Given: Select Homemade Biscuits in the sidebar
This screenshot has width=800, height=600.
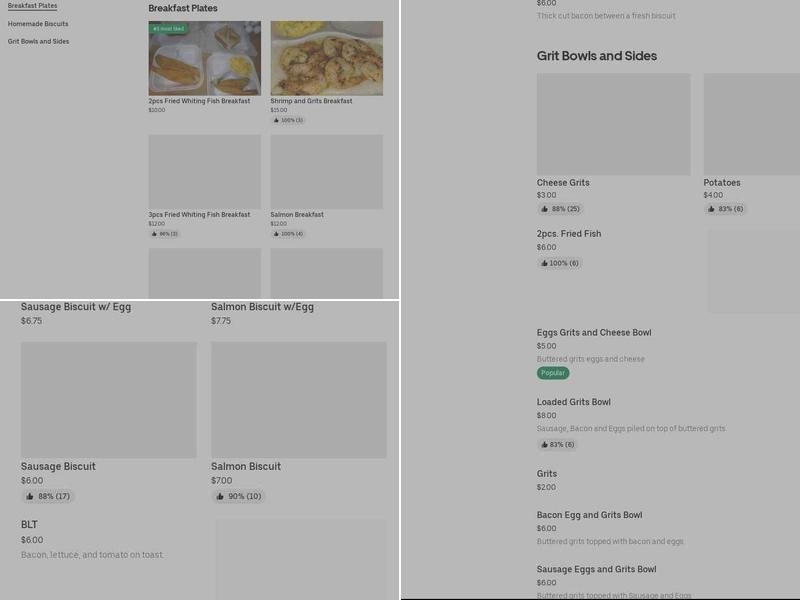Looking at the screenshot, I should coord(37,23).
